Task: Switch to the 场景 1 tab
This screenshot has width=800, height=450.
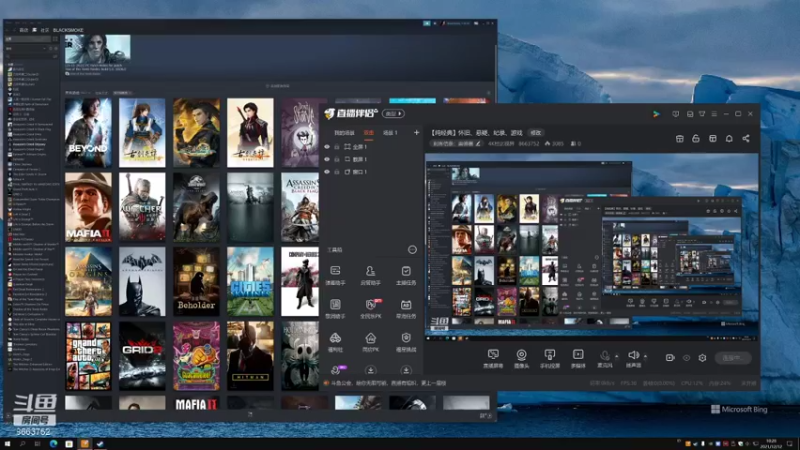Action: pos(390,133)
